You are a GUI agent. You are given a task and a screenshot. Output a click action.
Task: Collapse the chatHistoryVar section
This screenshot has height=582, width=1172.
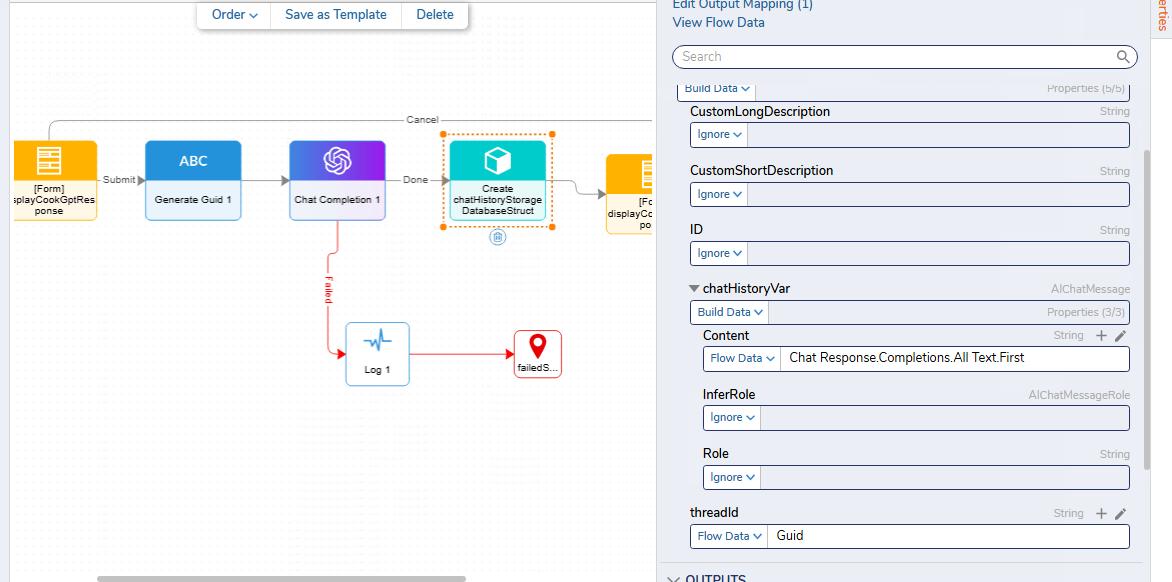(x=694, y=289)
